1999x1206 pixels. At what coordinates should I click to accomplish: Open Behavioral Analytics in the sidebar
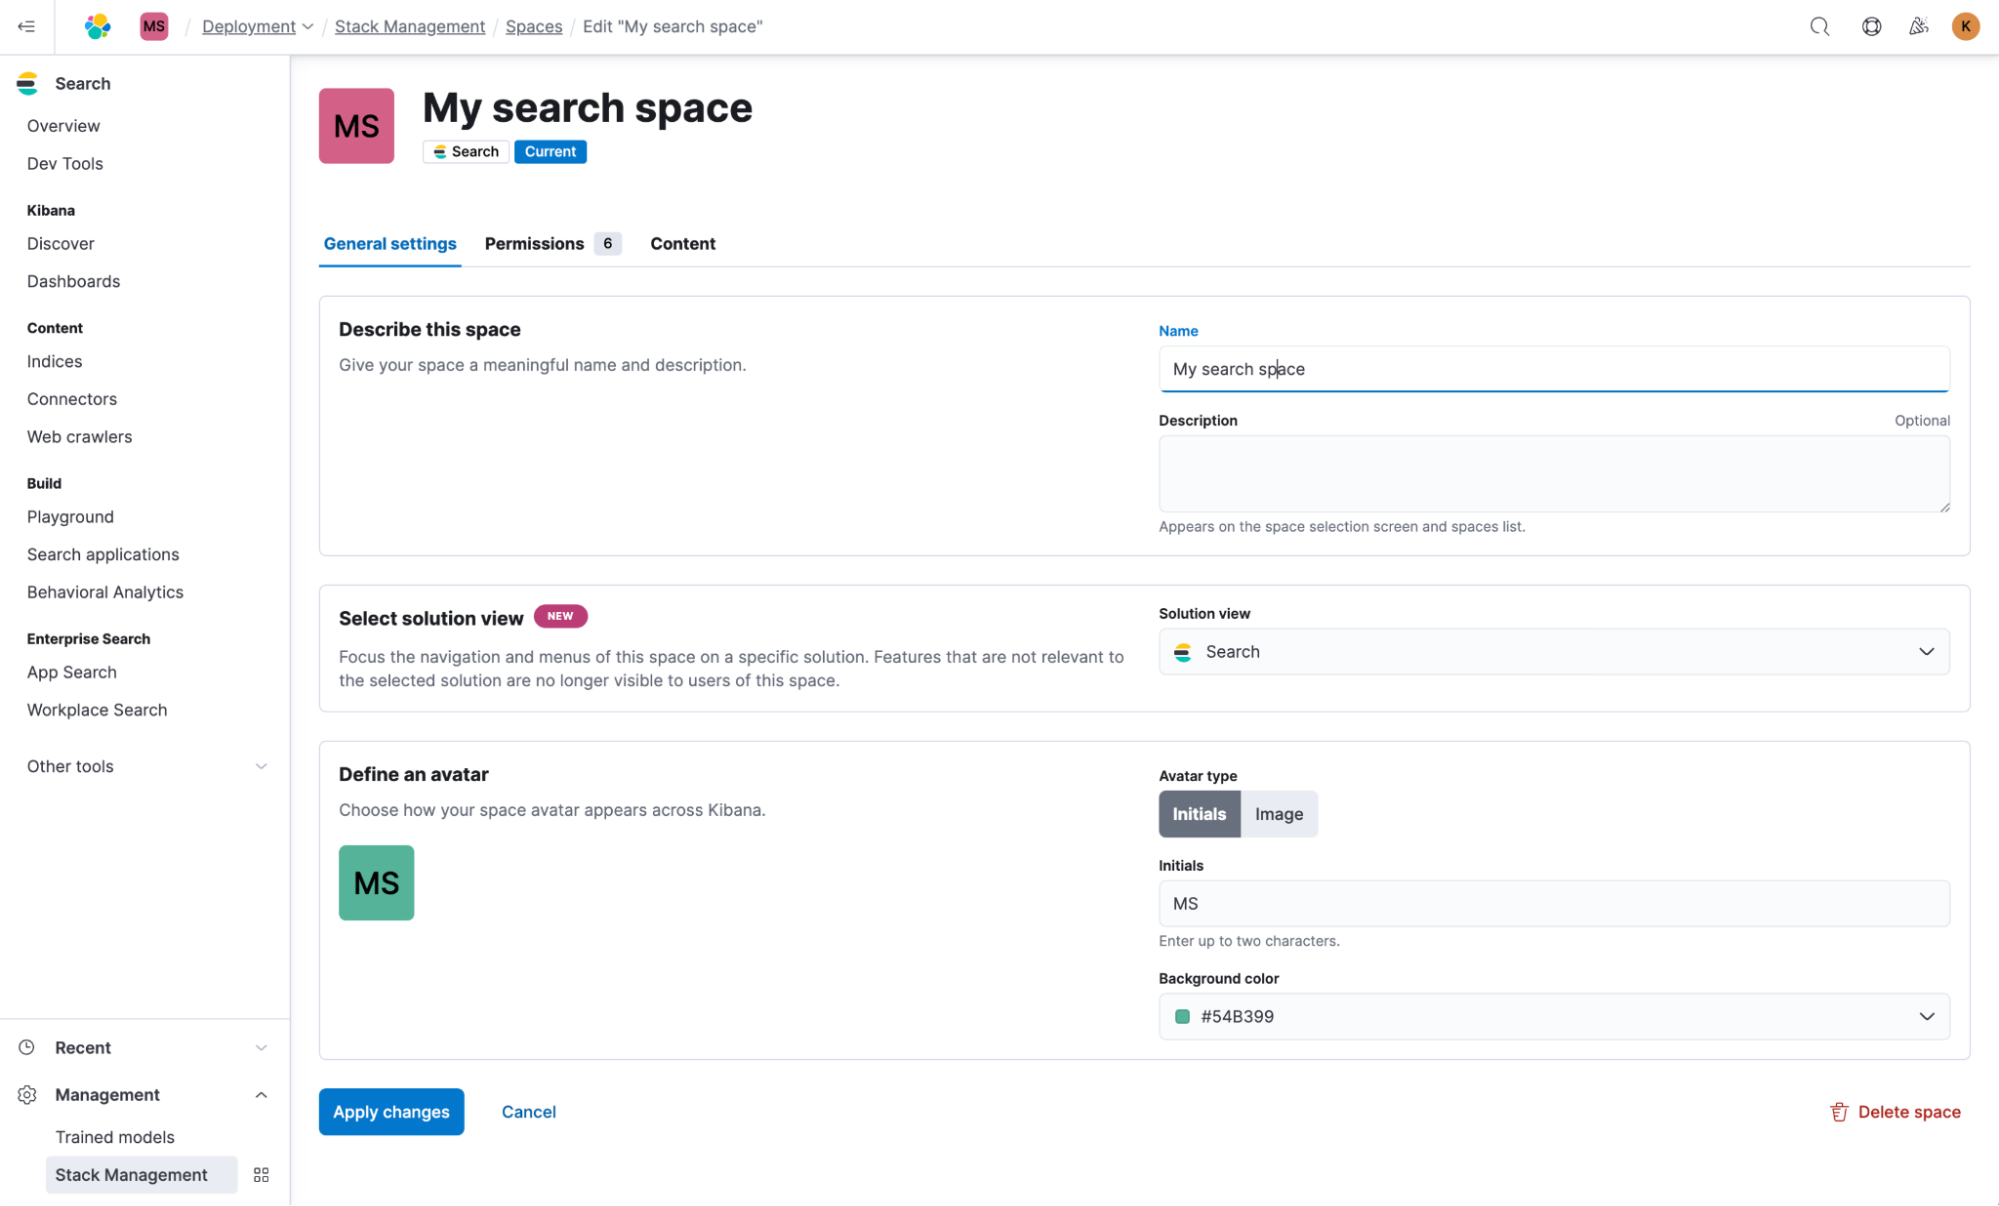click(105, 592)
